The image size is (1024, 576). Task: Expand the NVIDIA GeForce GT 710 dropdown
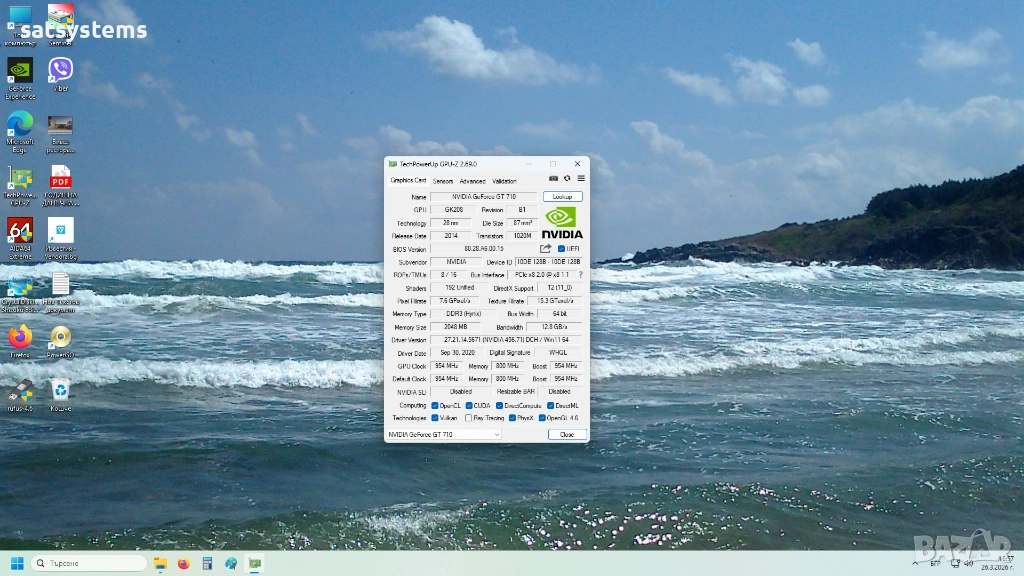[496, 435]
